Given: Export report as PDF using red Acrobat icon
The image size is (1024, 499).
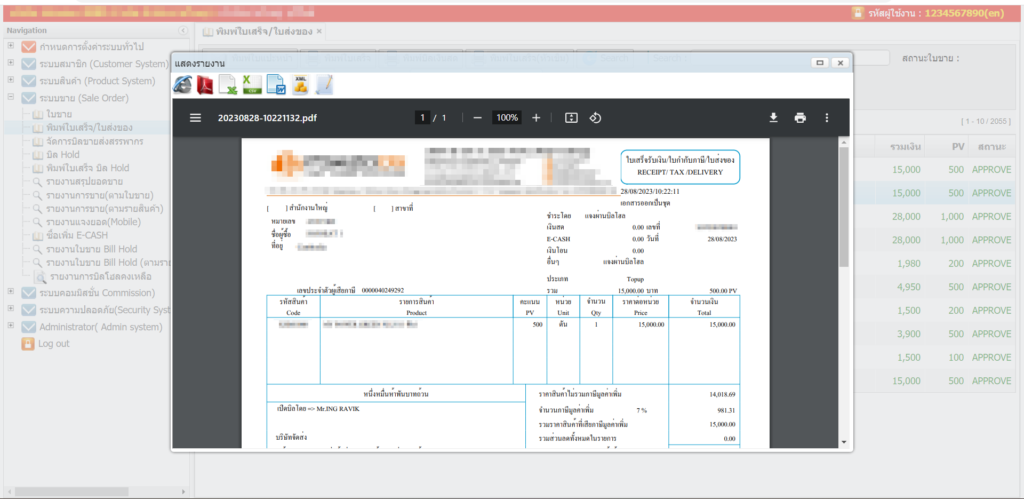Looking at the screenshot, I should (x=205, y=86).
